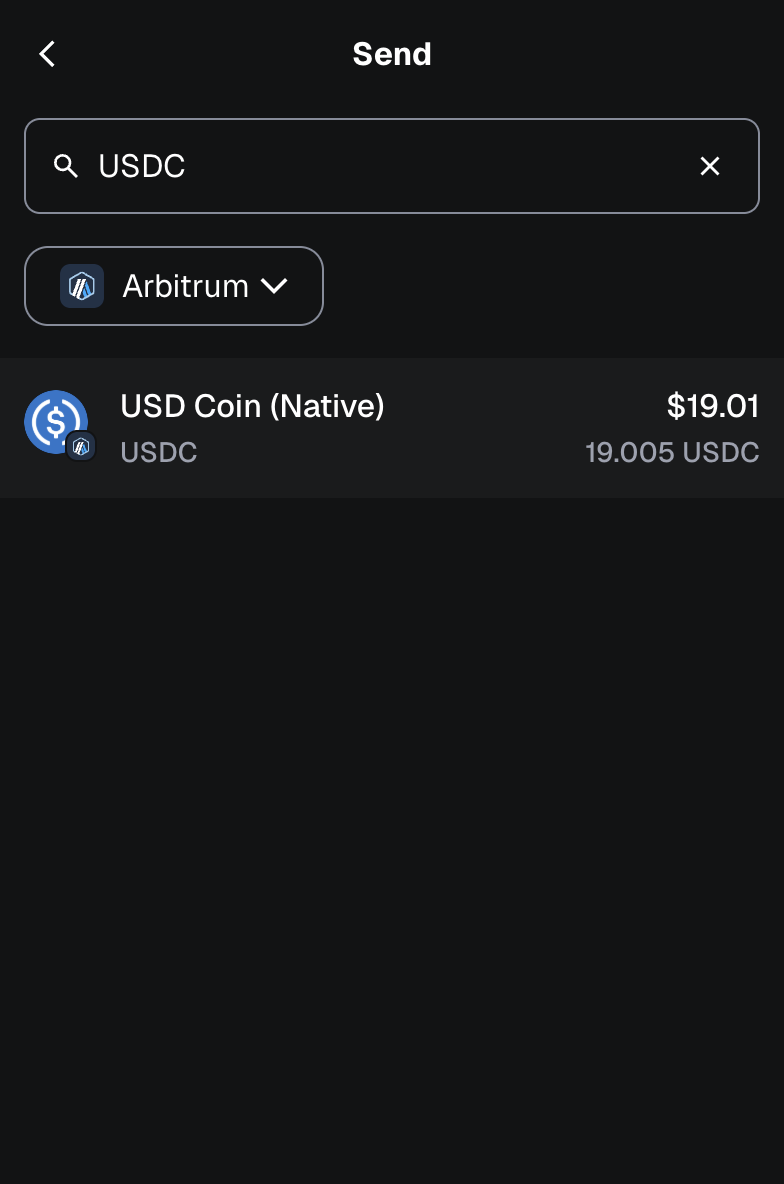Viewport: 784px width, 1184px height.
Task: Open the Arbitrum network selector pill
Action: [x=174, y=286]
